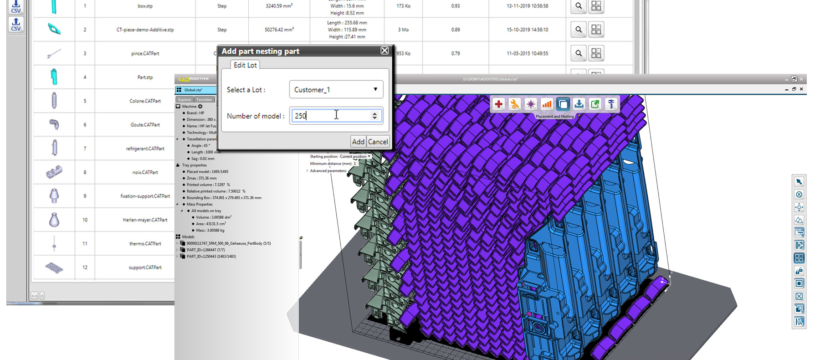Open the Select a Lot dropdown
This screenshot has width=820, height=360.
(x=336, y=89)
